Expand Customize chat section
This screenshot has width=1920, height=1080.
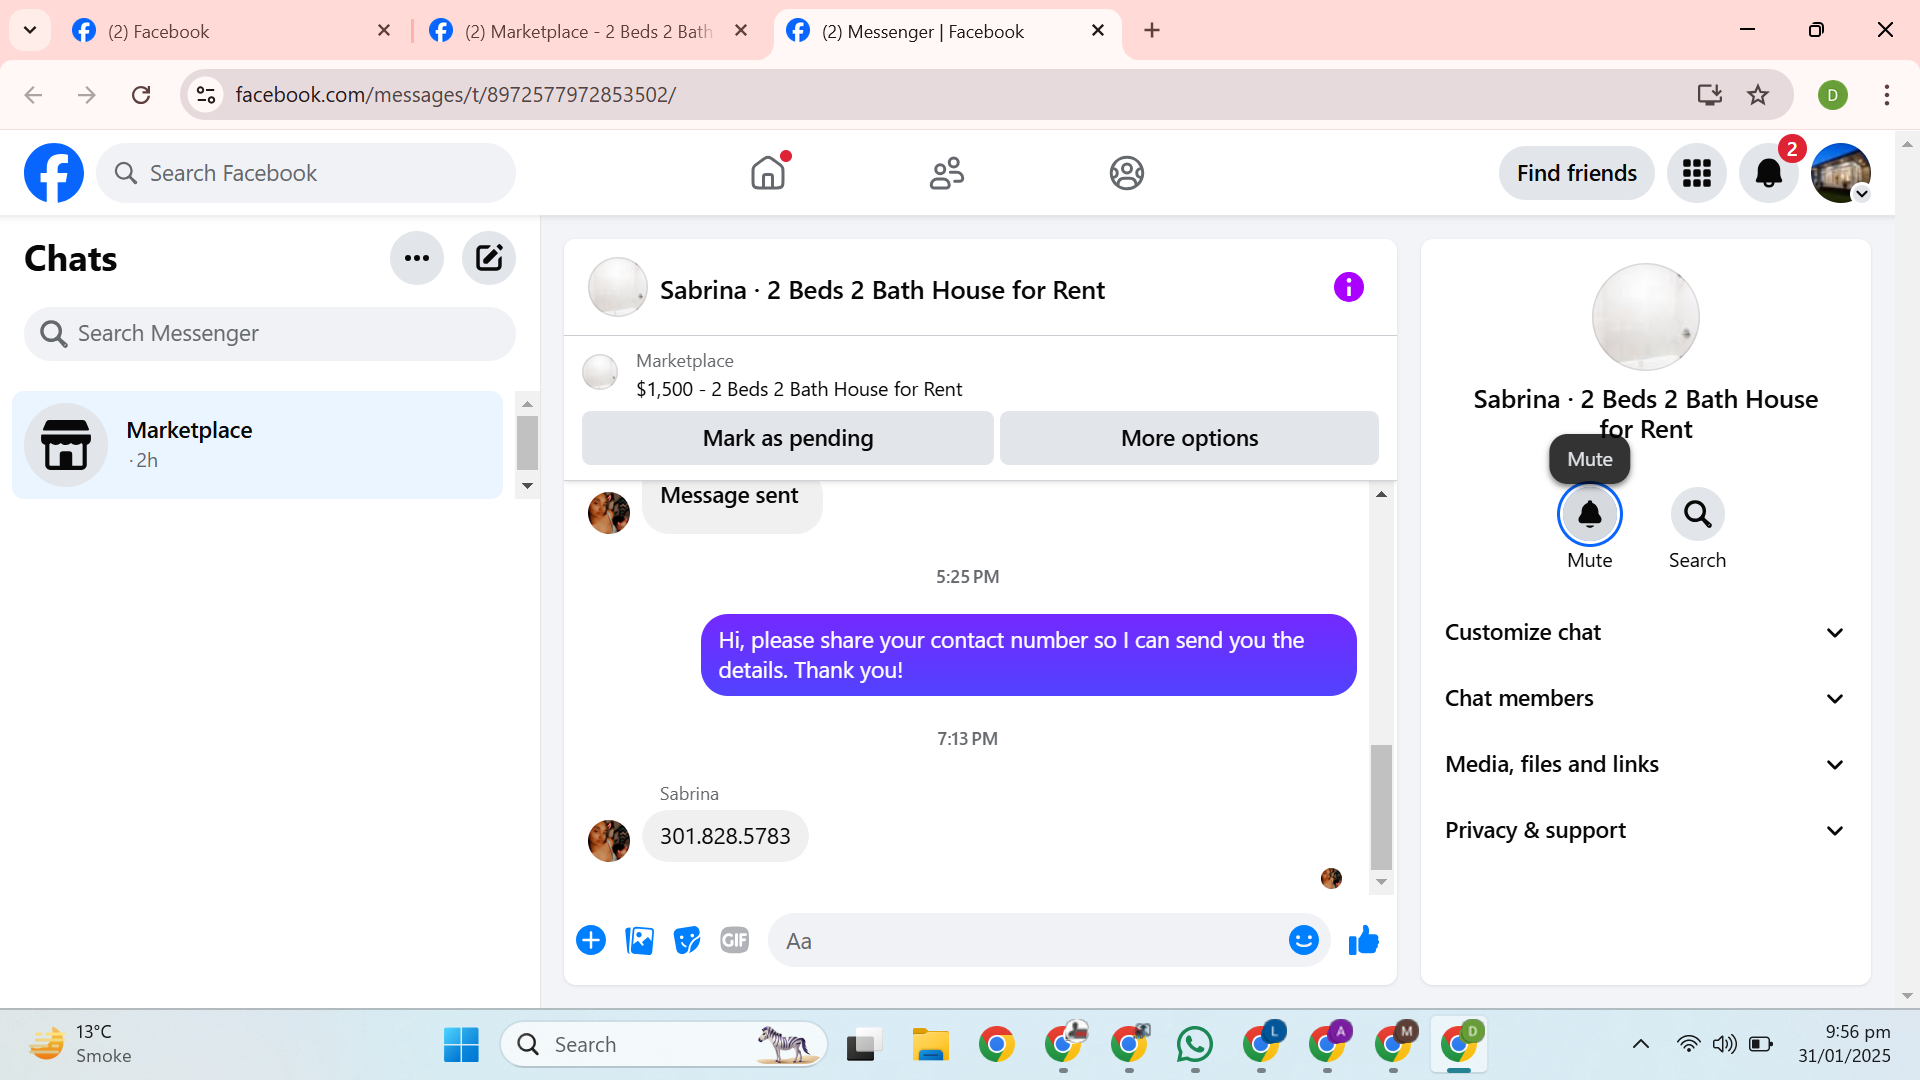click(1645, 632)
